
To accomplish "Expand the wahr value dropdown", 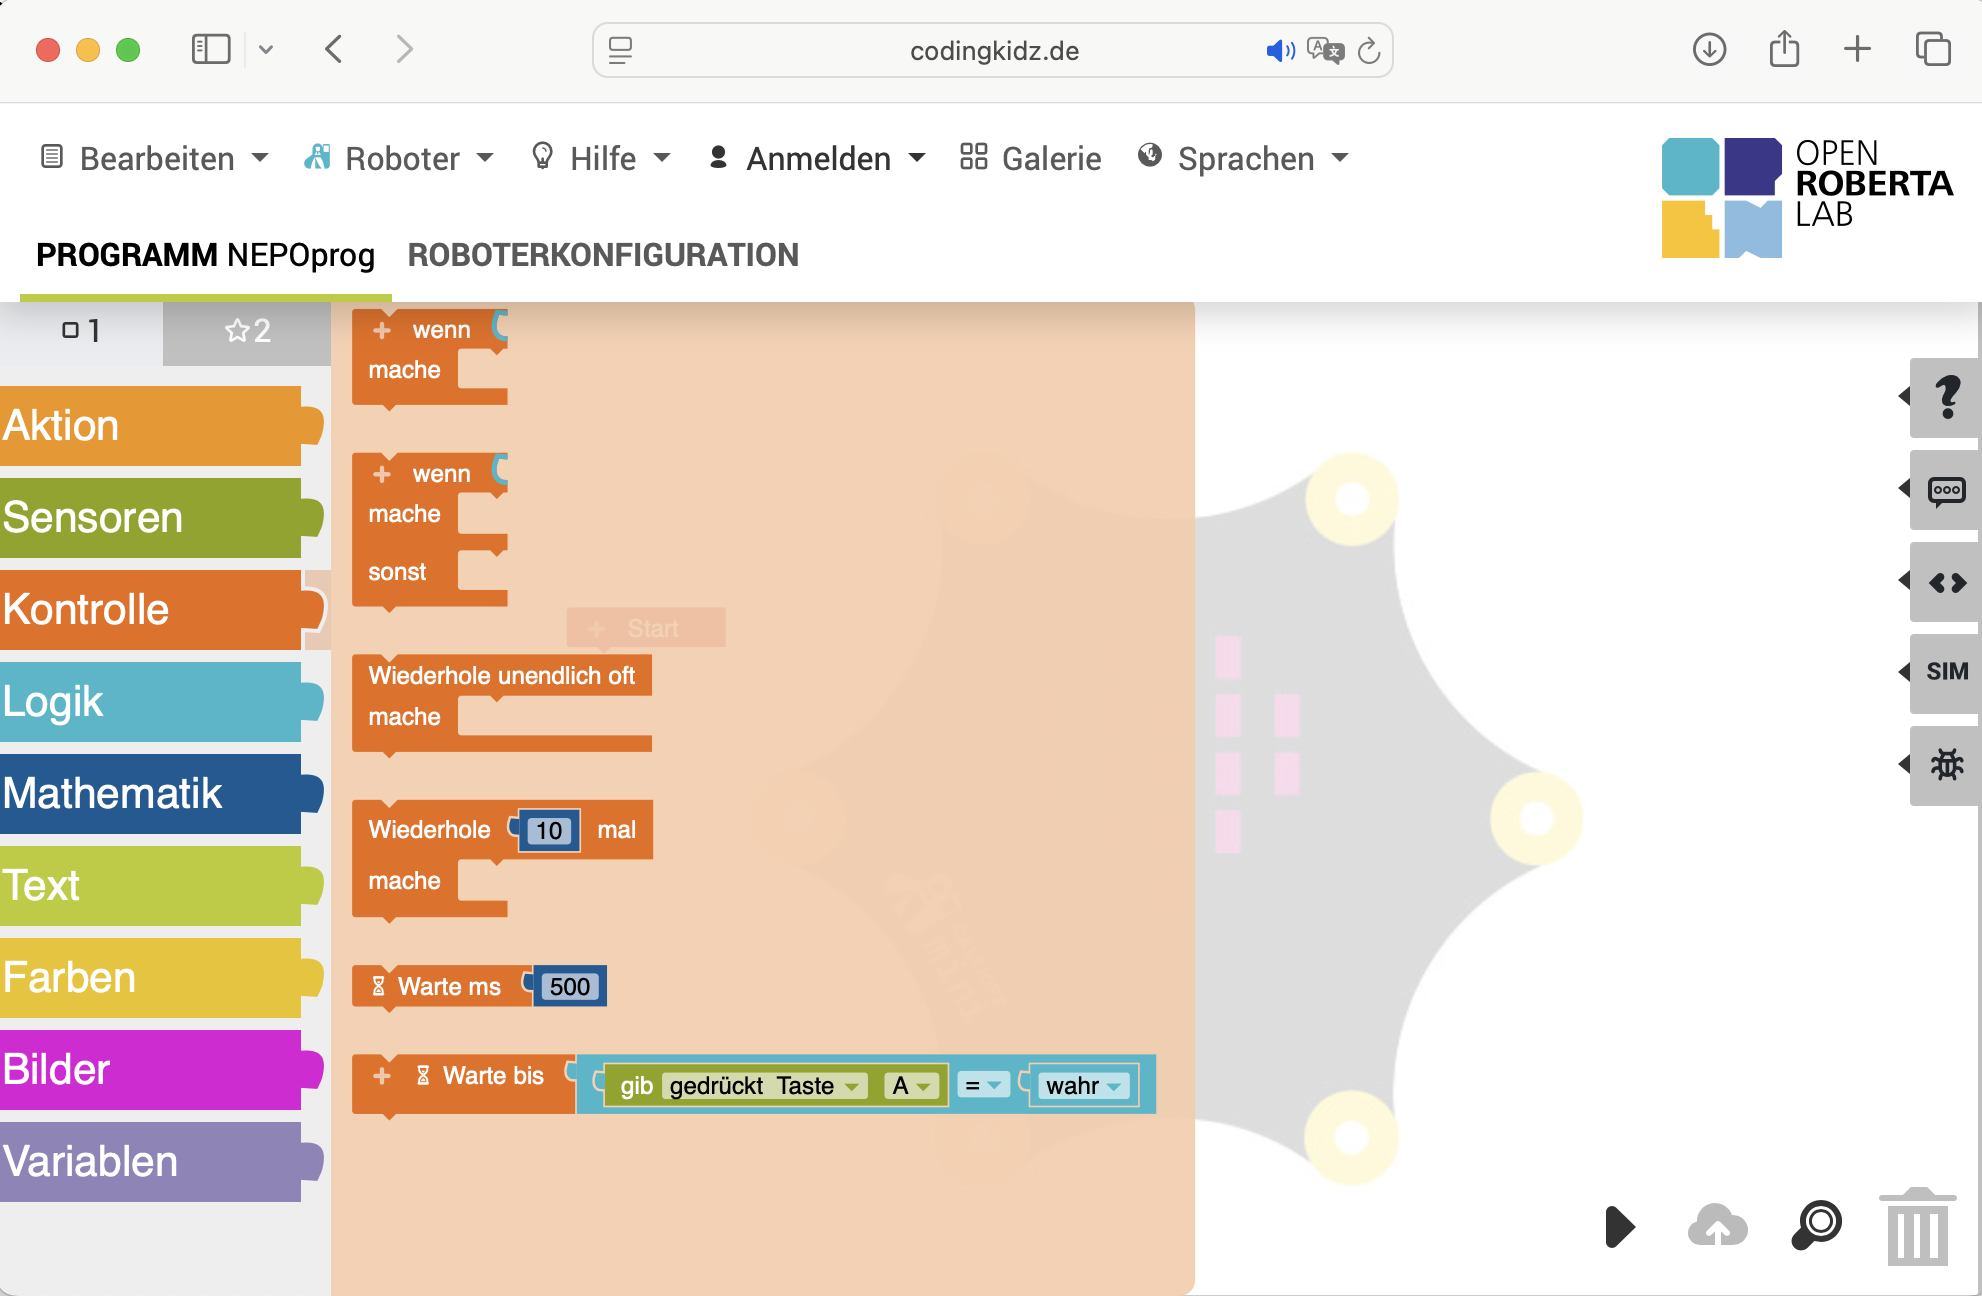I will pyautogui.click(x=1084, y=1086).
